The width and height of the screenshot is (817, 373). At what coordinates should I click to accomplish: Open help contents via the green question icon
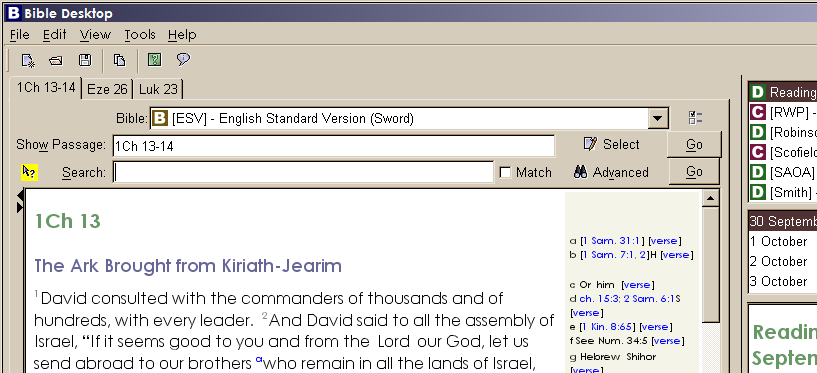154,60
